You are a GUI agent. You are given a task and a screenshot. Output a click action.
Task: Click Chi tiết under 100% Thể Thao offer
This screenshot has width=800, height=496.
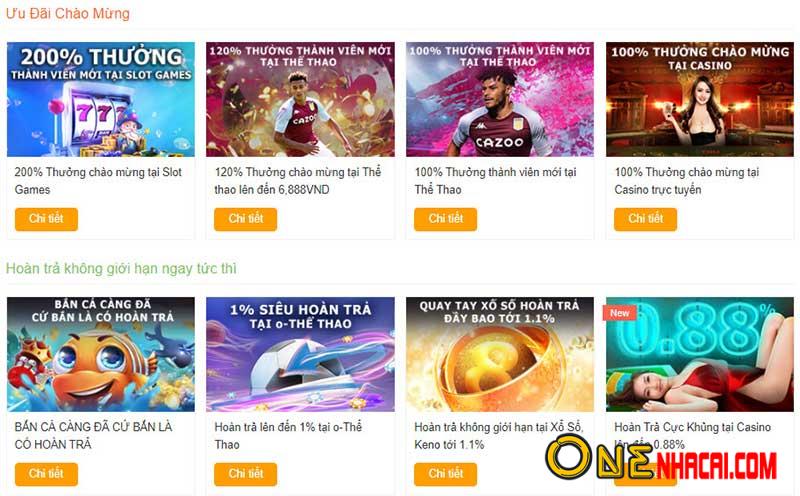(445, 219)
